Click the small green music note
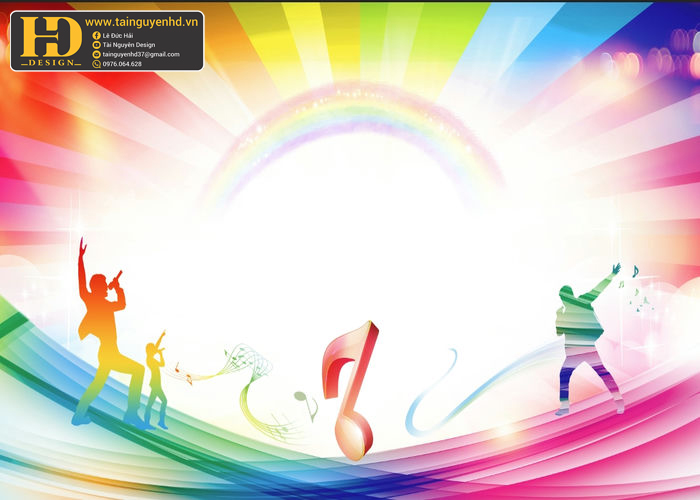The image size is (700, 500). point(306,406)
